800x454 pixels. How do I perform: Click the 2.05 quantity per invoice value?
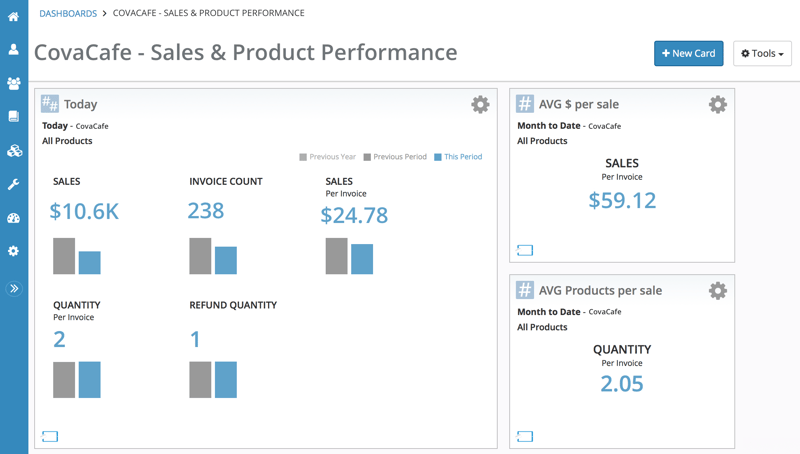pos(621,384)
